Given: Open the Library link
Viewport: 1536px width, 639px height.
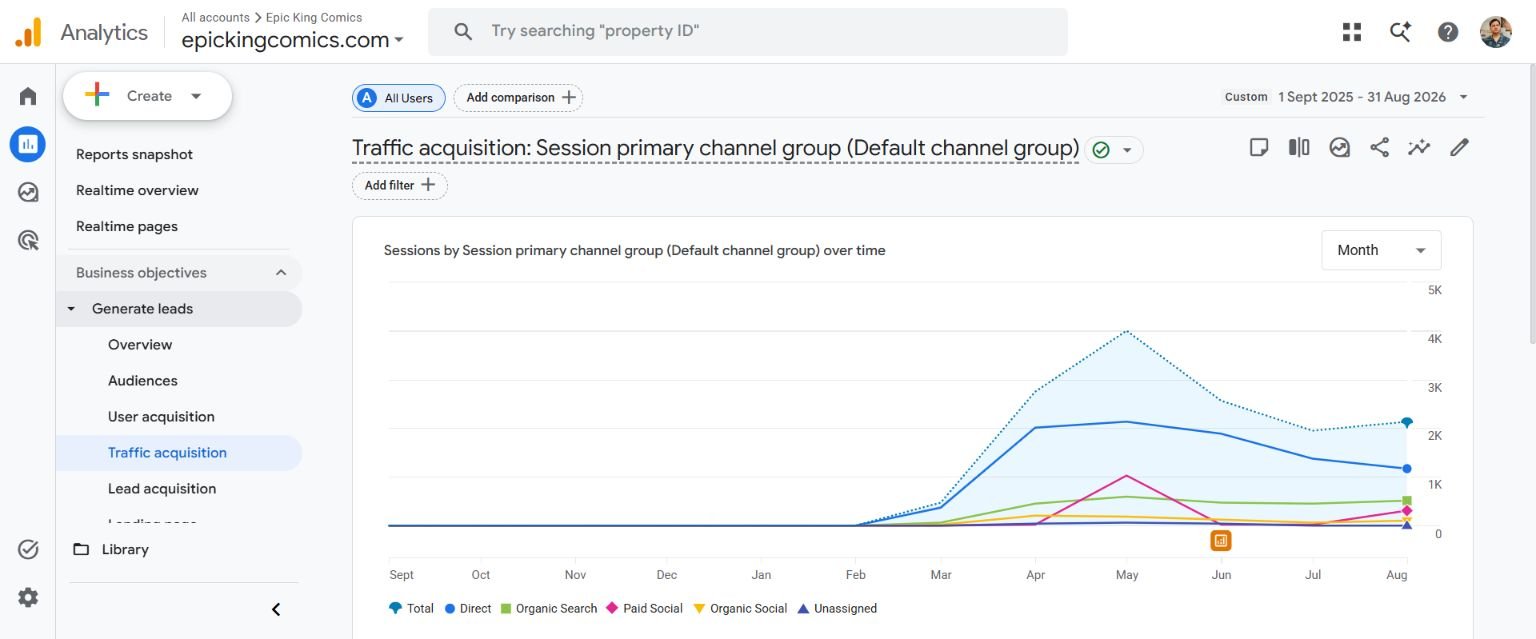Looking at the screenshot, I should [x=125, y=549].
